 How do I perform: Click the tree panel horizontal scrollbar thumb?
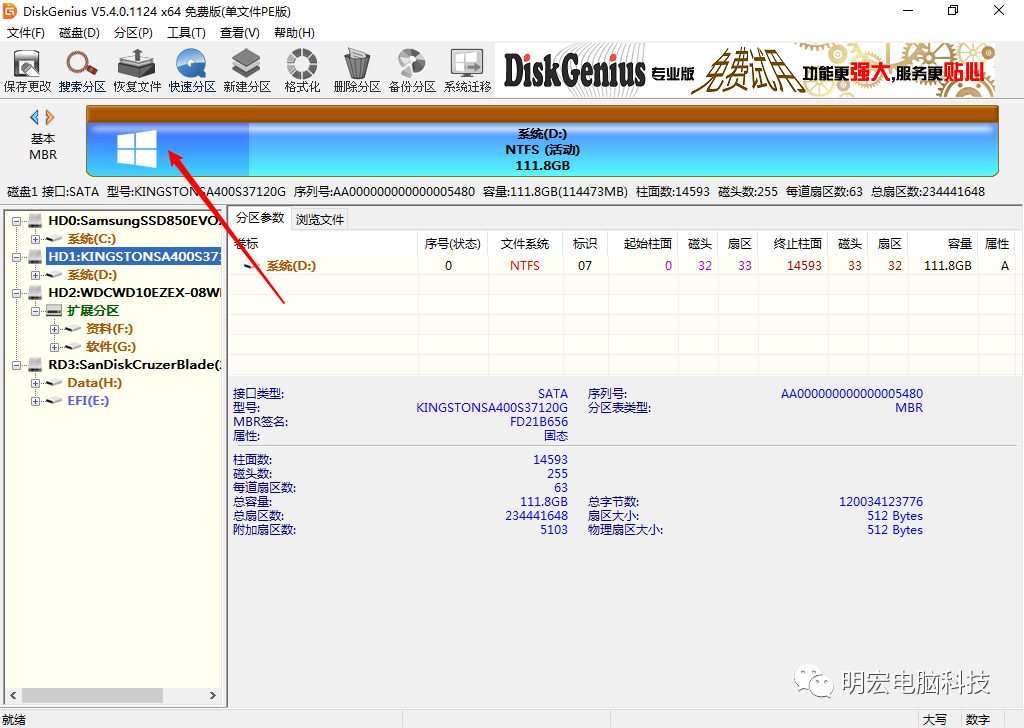click(x=92, y=695)
